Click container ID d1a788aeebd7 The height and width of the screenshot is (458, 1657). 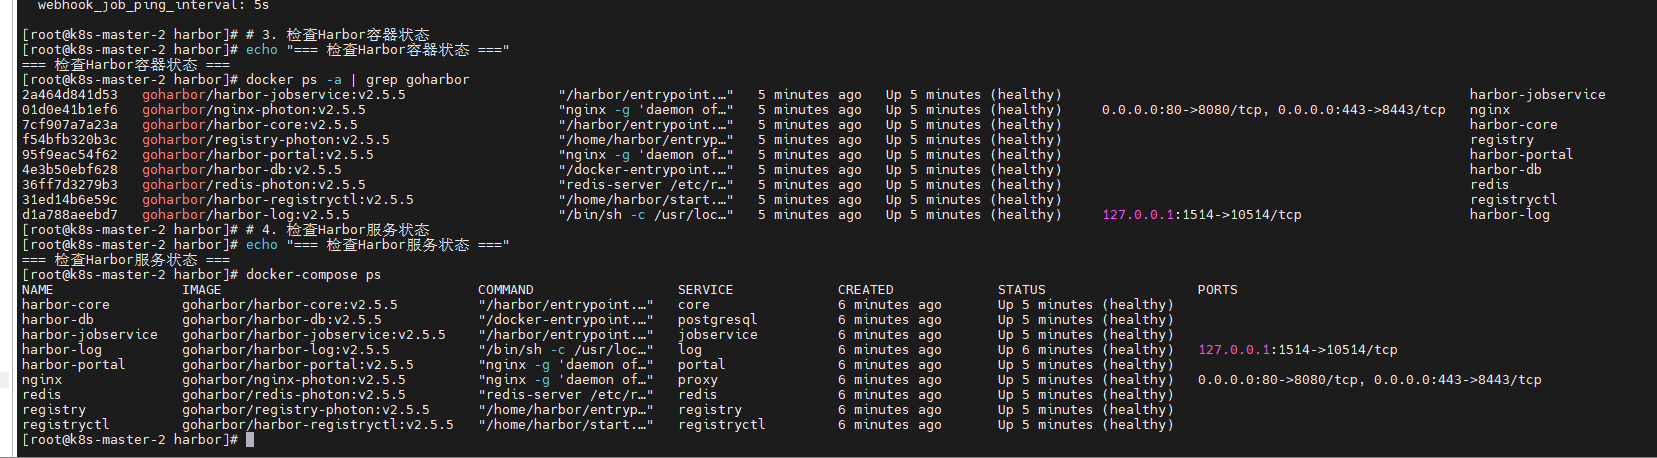(69, 215)
